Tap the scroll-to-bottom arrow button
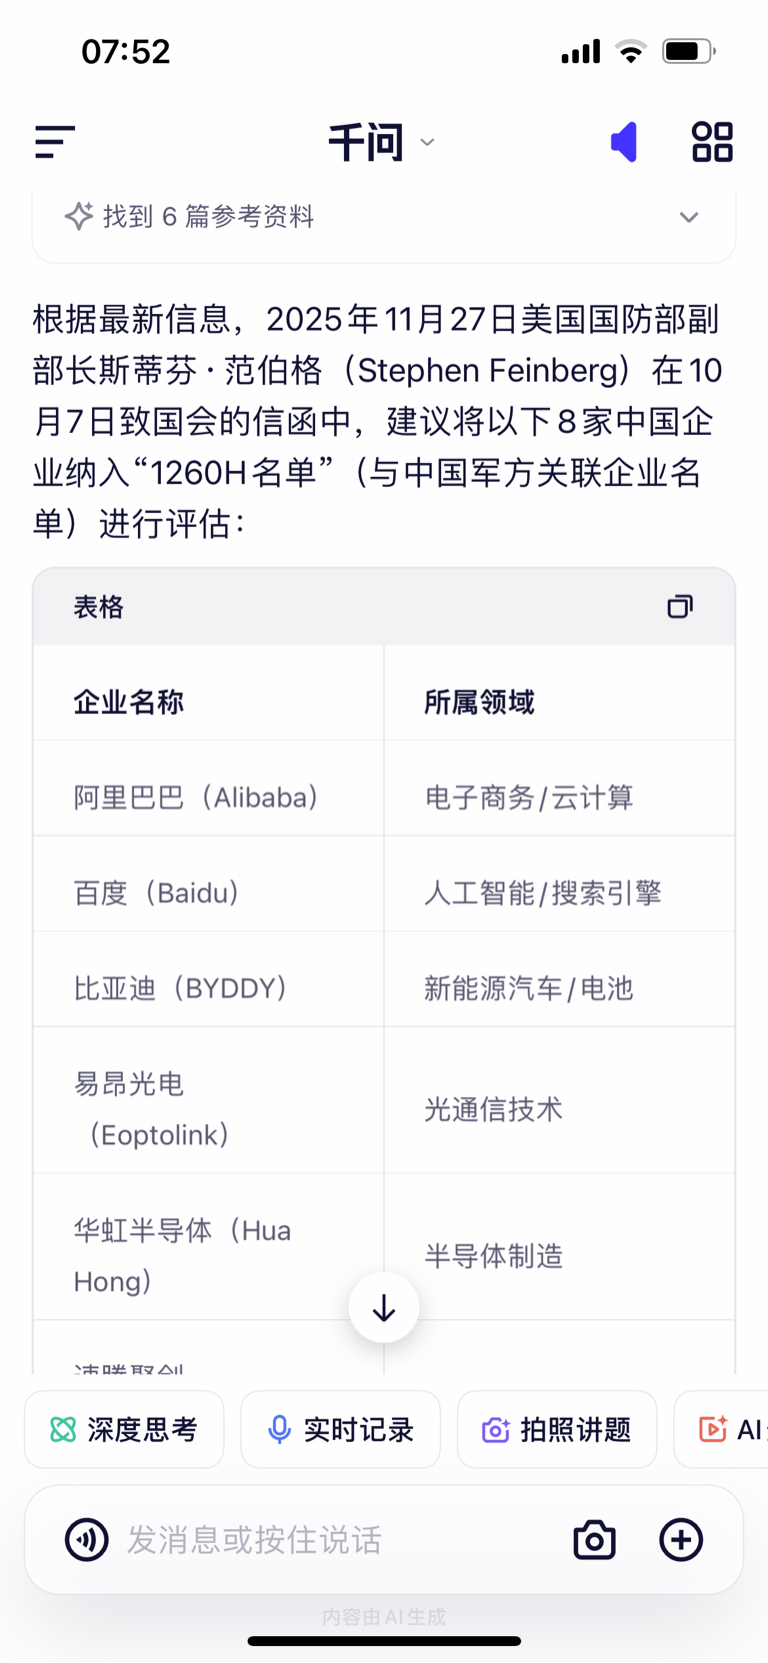The width and height of the screenshot is (768, 1663). click(384, 1308)
